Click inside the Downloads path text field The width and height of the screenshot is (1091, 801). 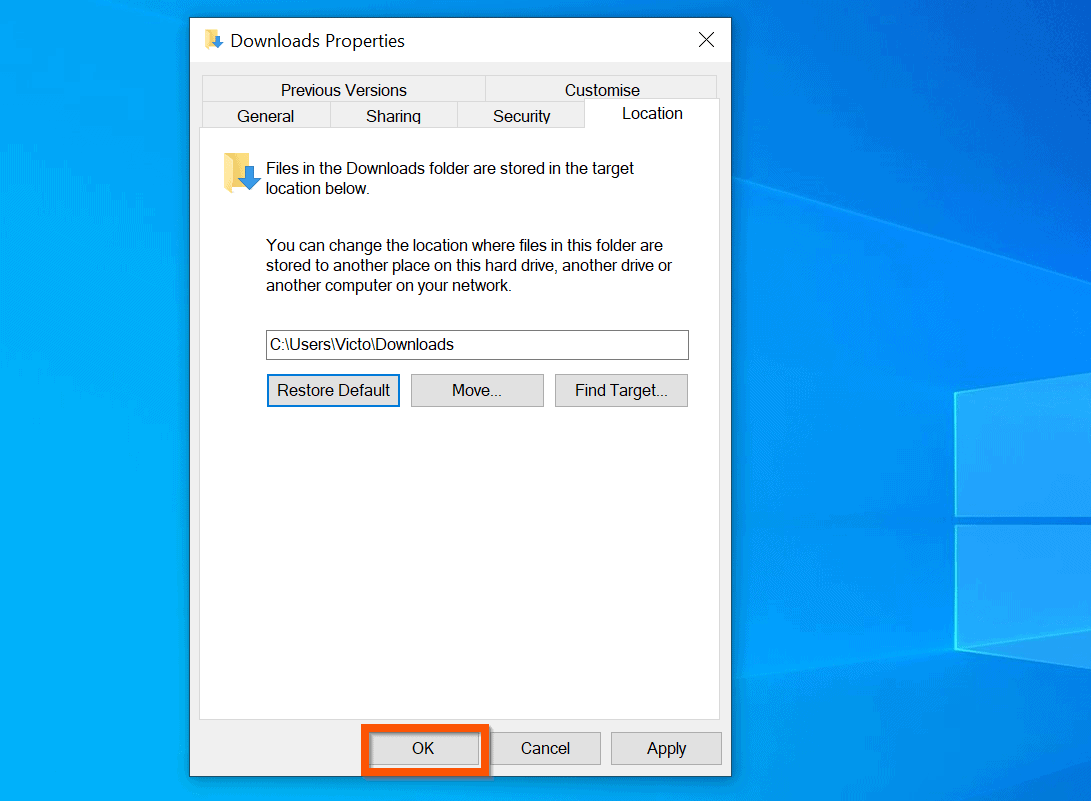[x=477, y=345]
